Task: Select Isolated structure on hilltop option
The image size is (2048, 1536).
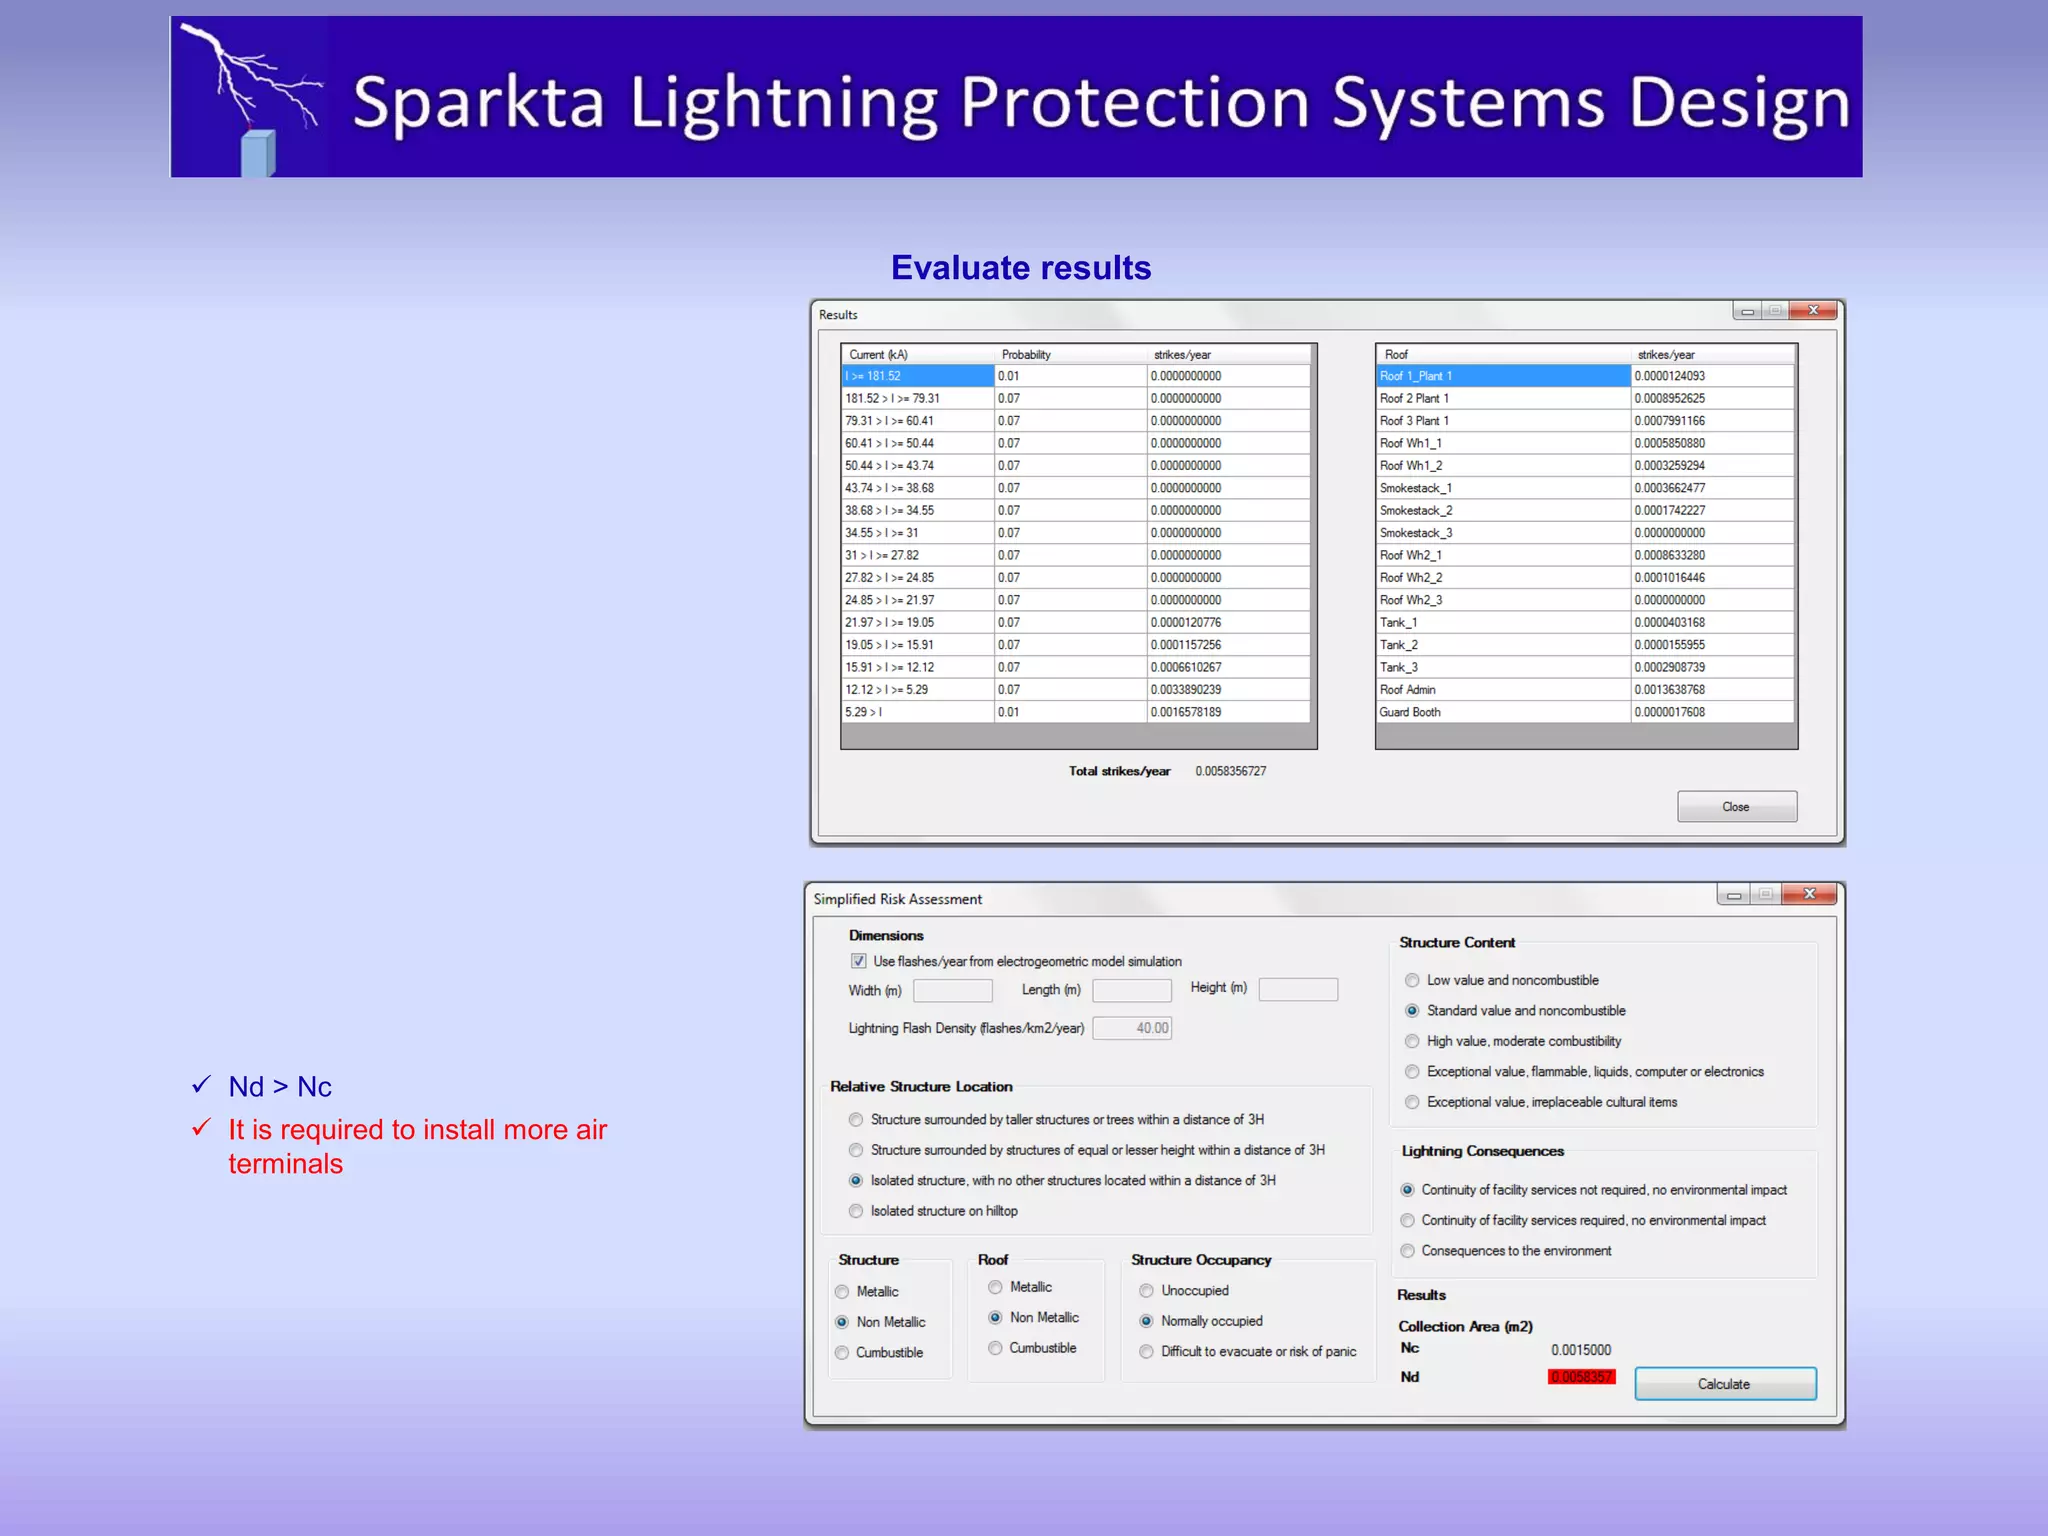Action: pyautogui.click(x=856, y=1211)
